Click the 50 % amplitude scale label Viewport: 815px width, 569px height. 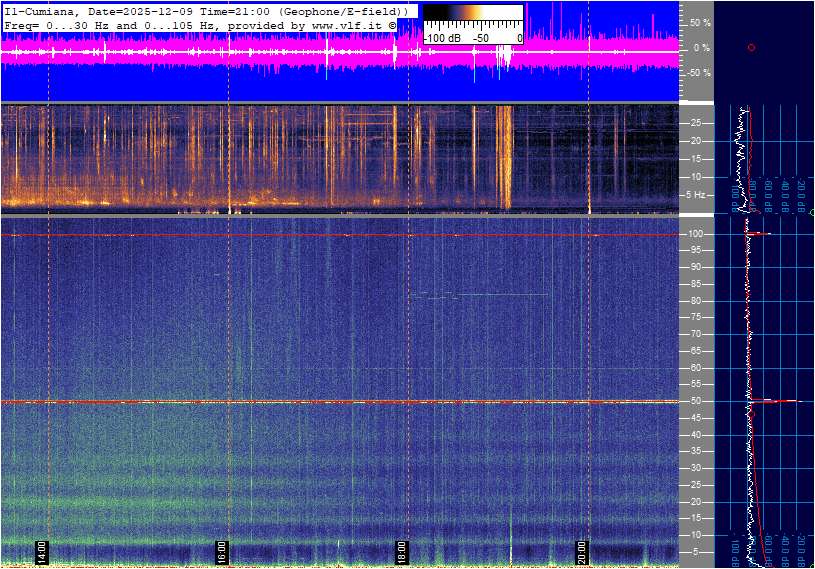point(699,22)
